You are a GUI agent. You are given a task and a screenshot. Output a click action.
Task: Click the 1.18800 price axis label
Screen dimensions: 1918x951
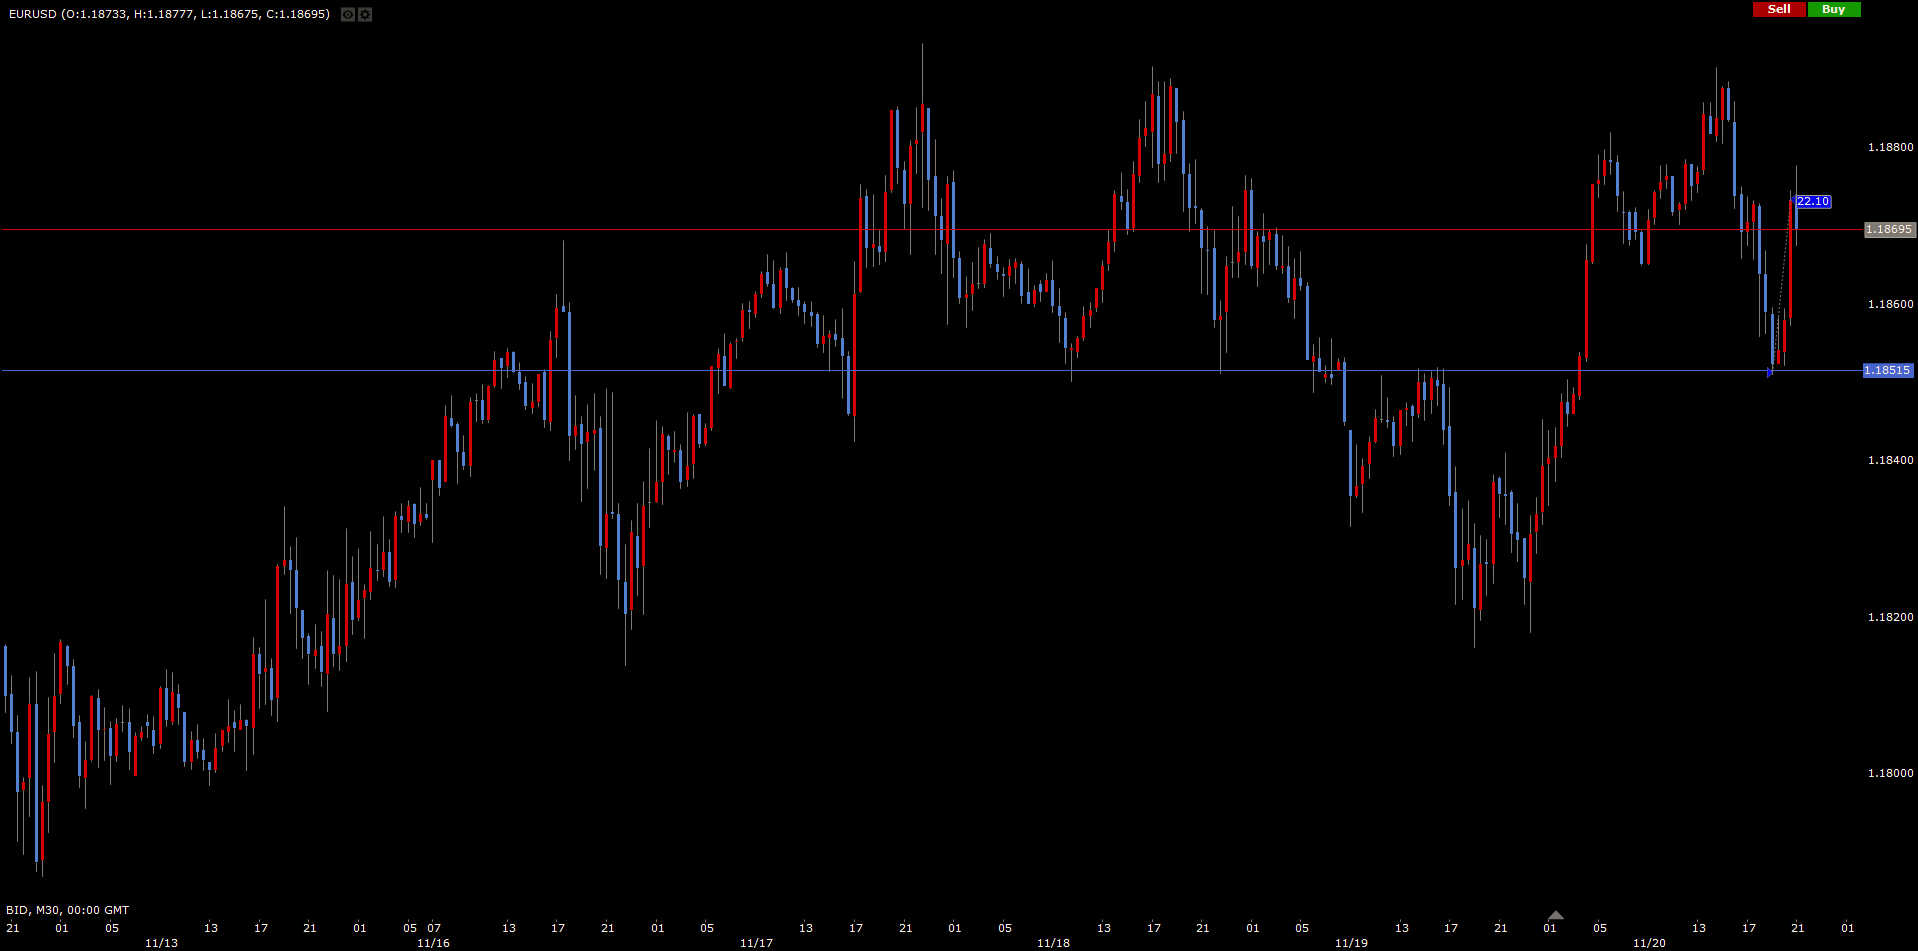click(1890, 148)
